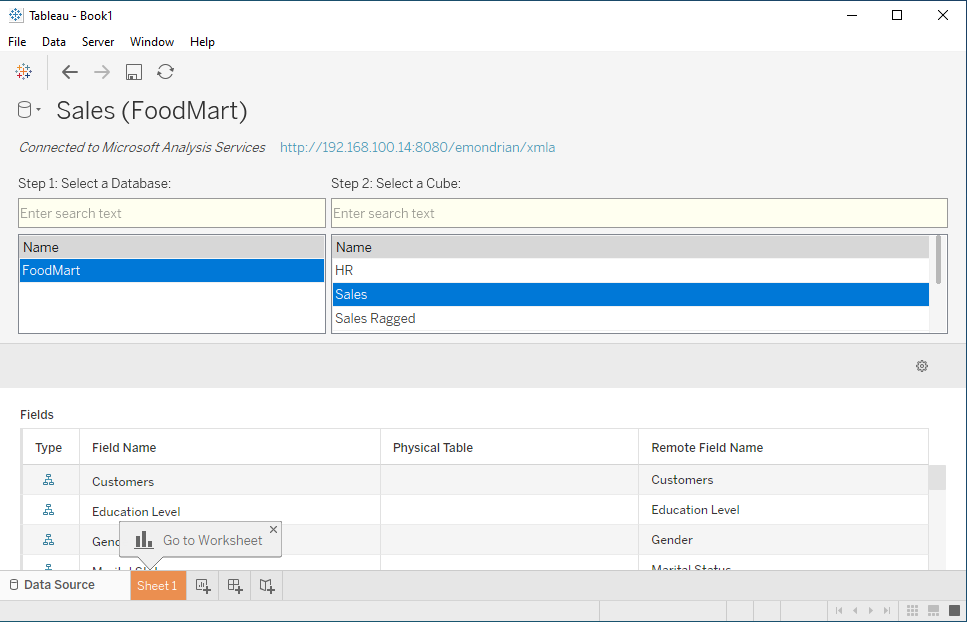Click the Customers remote field name cell
The width and height of the screenshot is (967, 622).
tap(783, 480)
